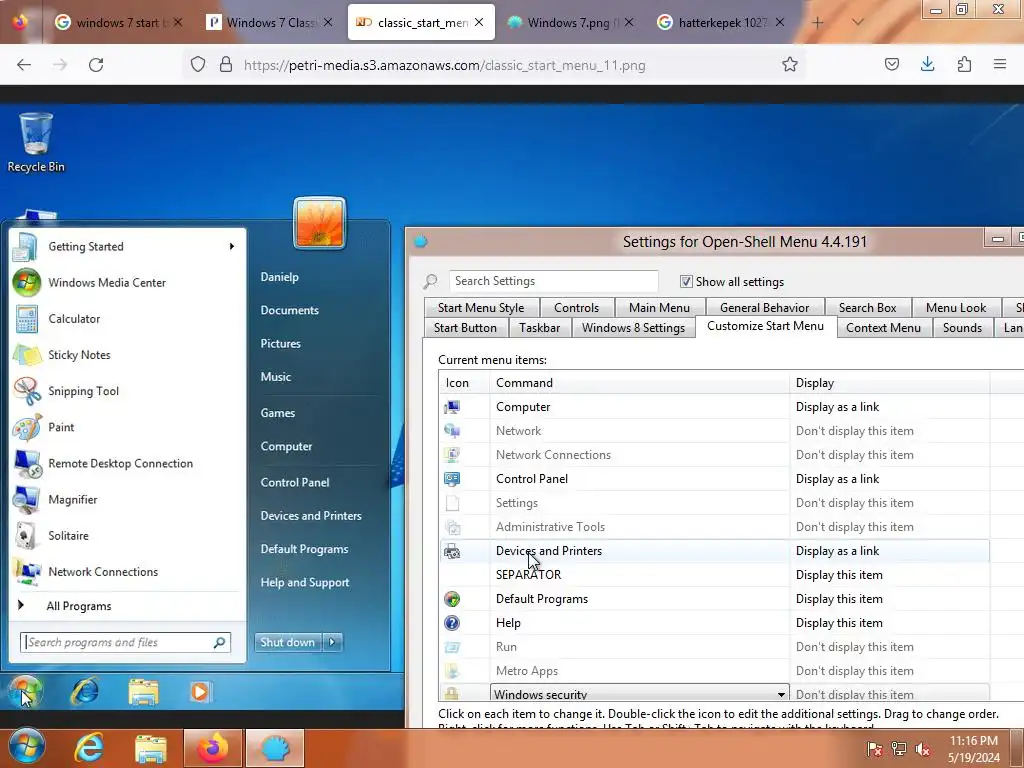
Task: Open Firefox downloads panel
Action: [x=927, y=64]
